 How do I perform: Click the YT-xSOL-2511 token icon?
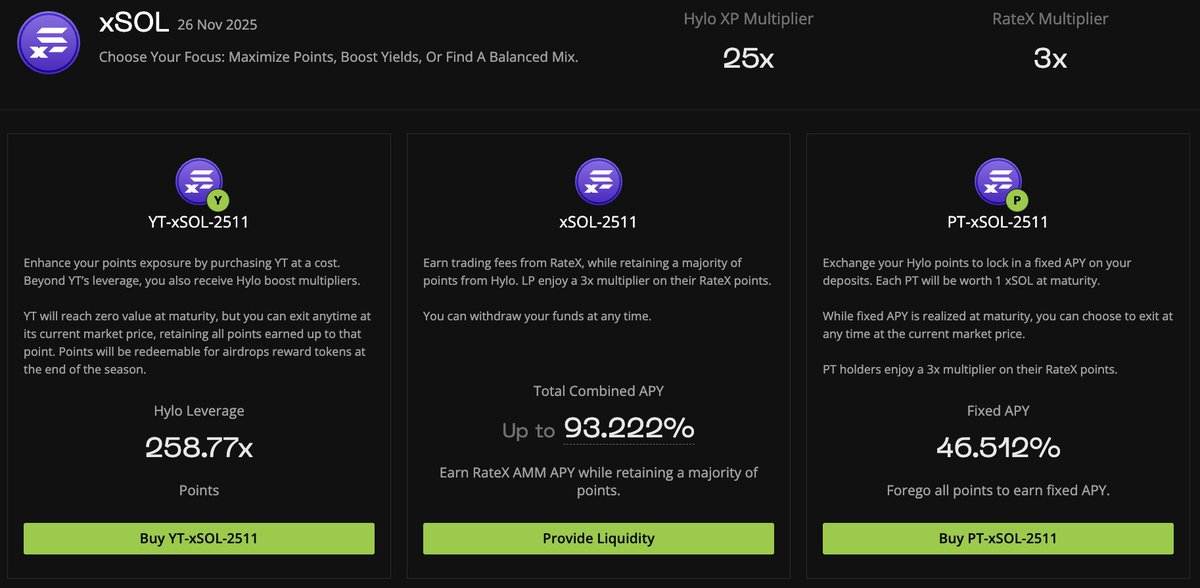coord(200,184)
